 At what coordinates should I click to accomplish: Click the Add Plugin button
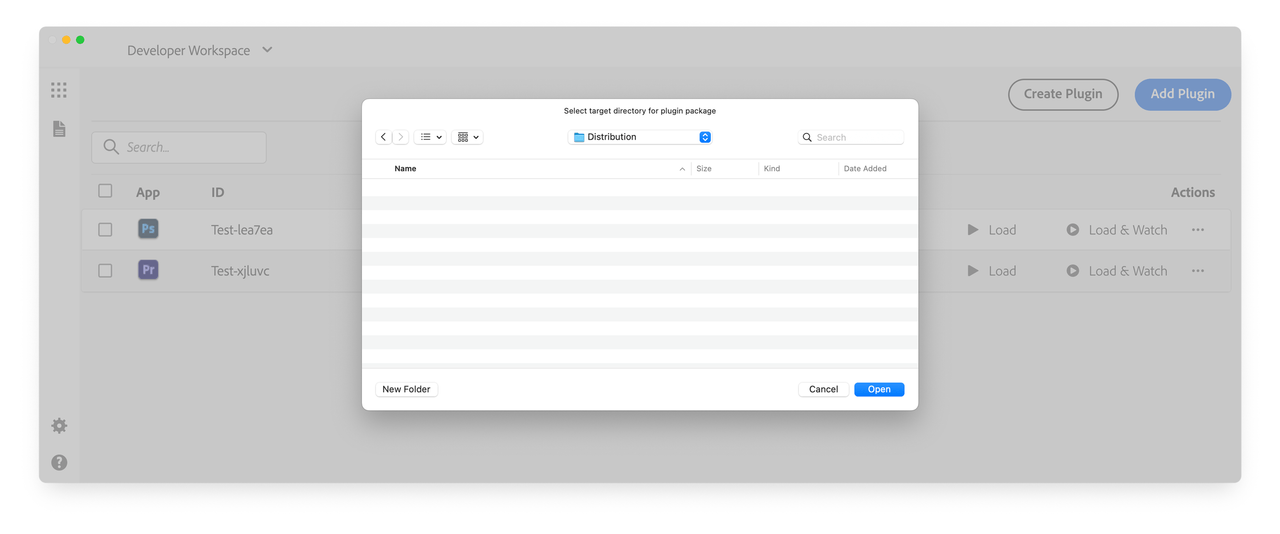click(x=1183, y=94)
